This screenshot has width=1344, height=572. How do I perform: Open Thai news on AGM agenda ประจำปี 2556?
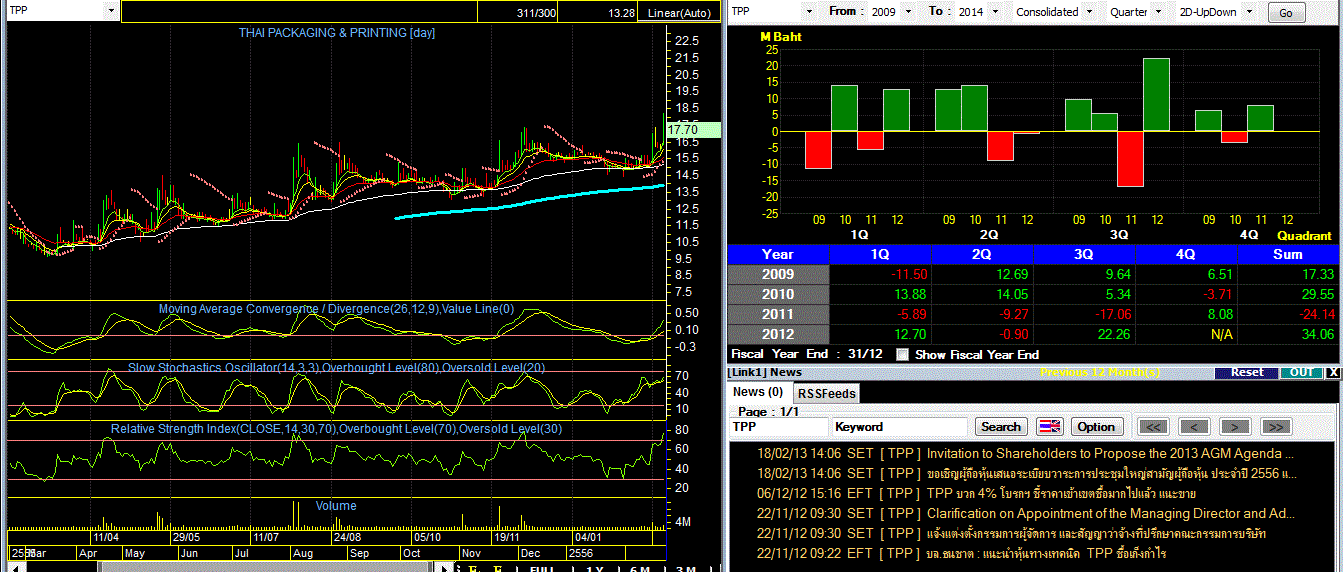pos(1112,473)
